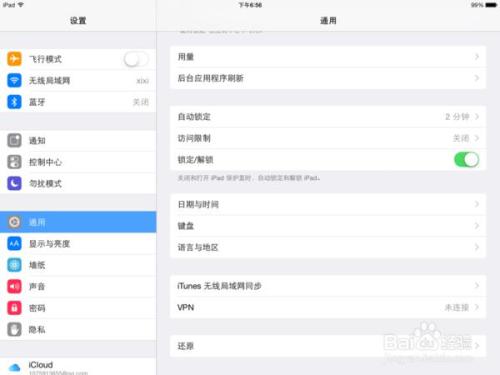Open the Keyboard settings row
500x375 pixels.
[328, 226]
